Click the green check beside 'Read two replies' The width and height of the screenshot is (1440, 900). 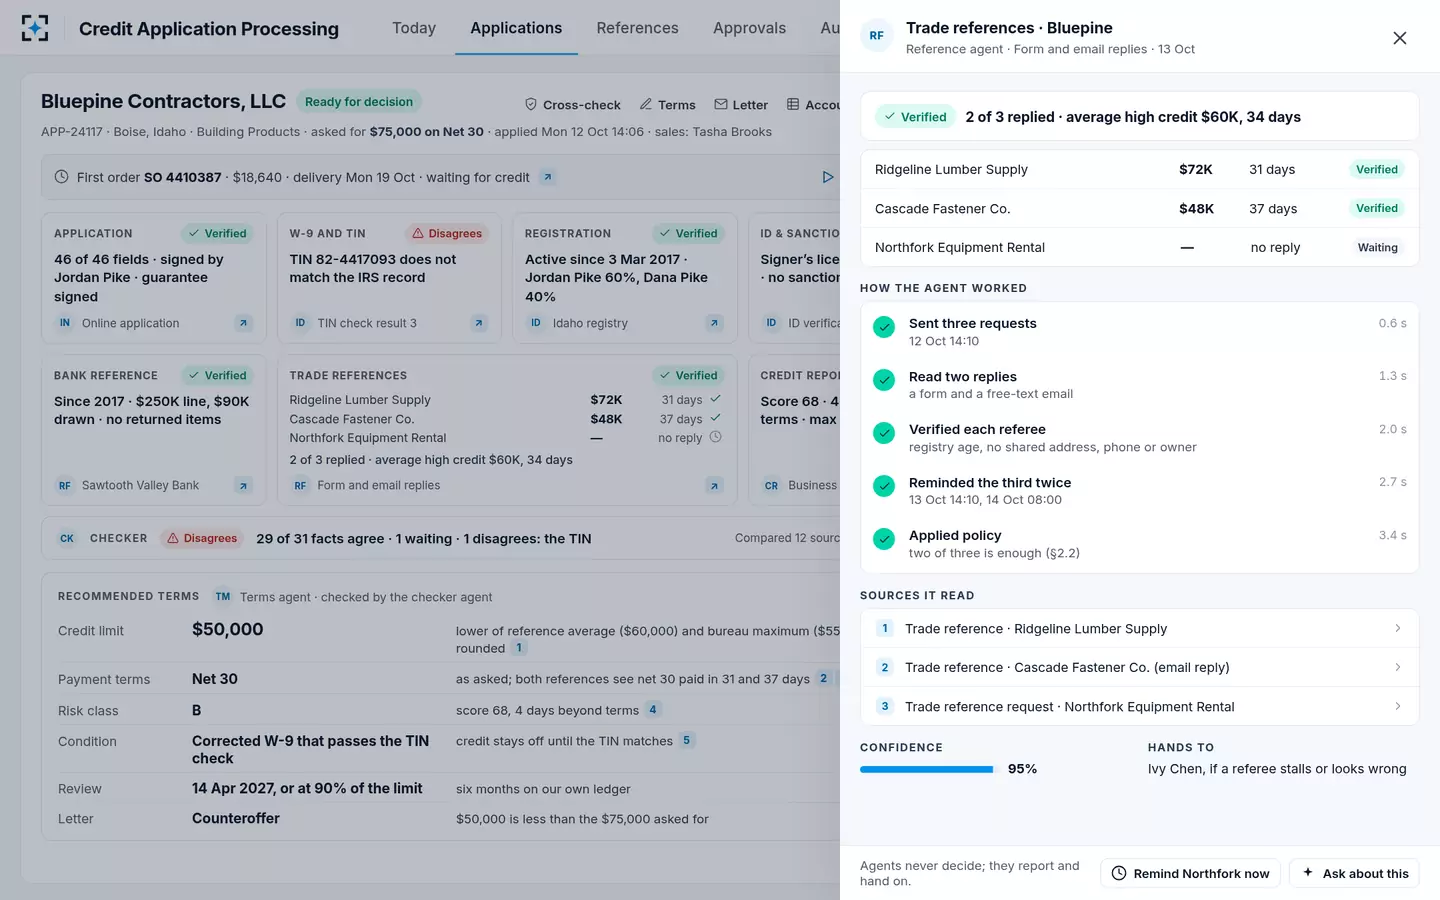(x=884, y=380)
